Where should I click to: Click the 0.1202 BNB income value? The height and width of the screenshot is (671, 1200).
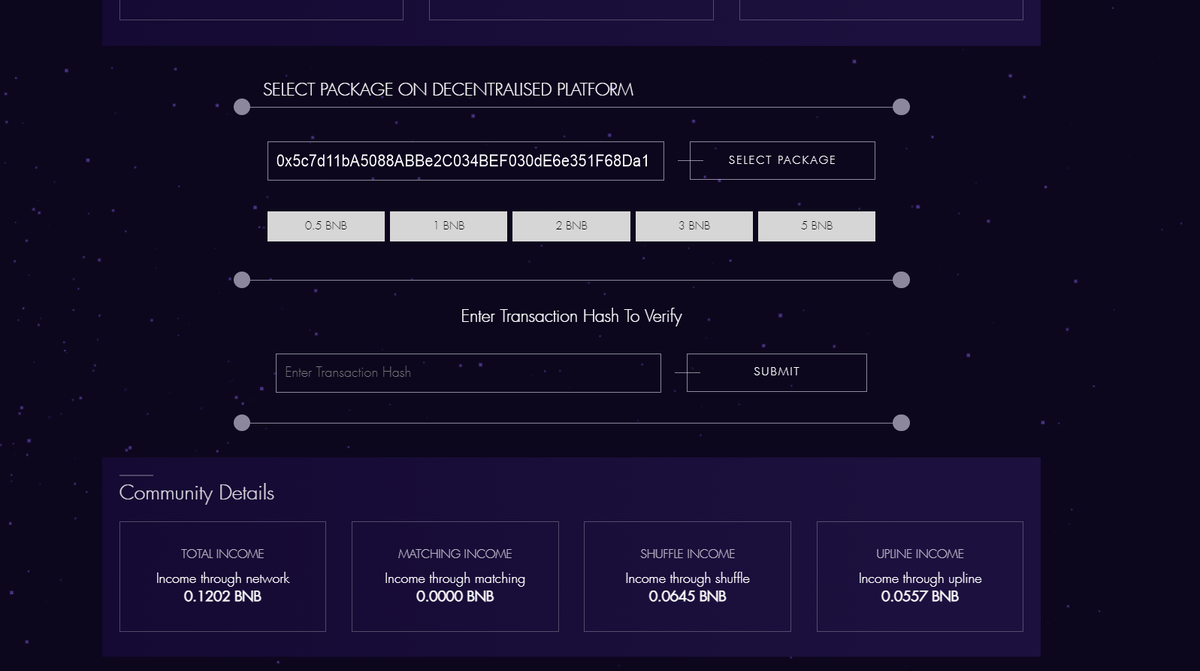click(x=222, y=596)
